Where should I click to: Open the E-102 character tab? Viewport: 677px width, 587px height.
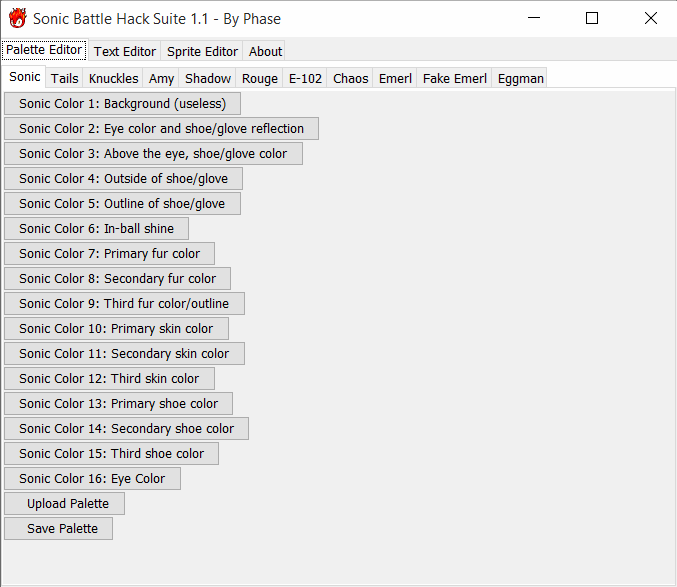[305, 78]
